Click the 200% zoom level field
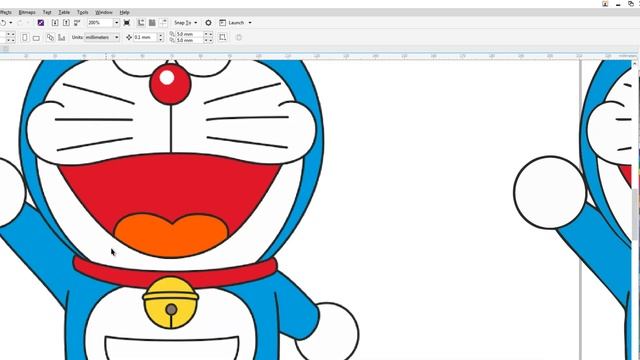This screenshot has width=640, height=360. pos(100,23)
